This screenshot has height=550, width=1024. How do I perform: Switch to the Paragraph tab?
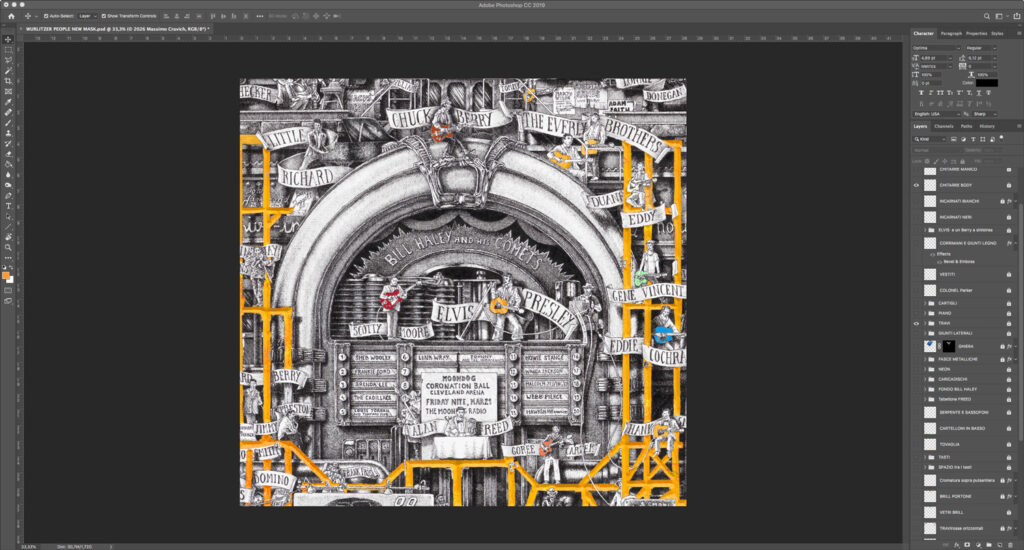(x=951, y=33)
